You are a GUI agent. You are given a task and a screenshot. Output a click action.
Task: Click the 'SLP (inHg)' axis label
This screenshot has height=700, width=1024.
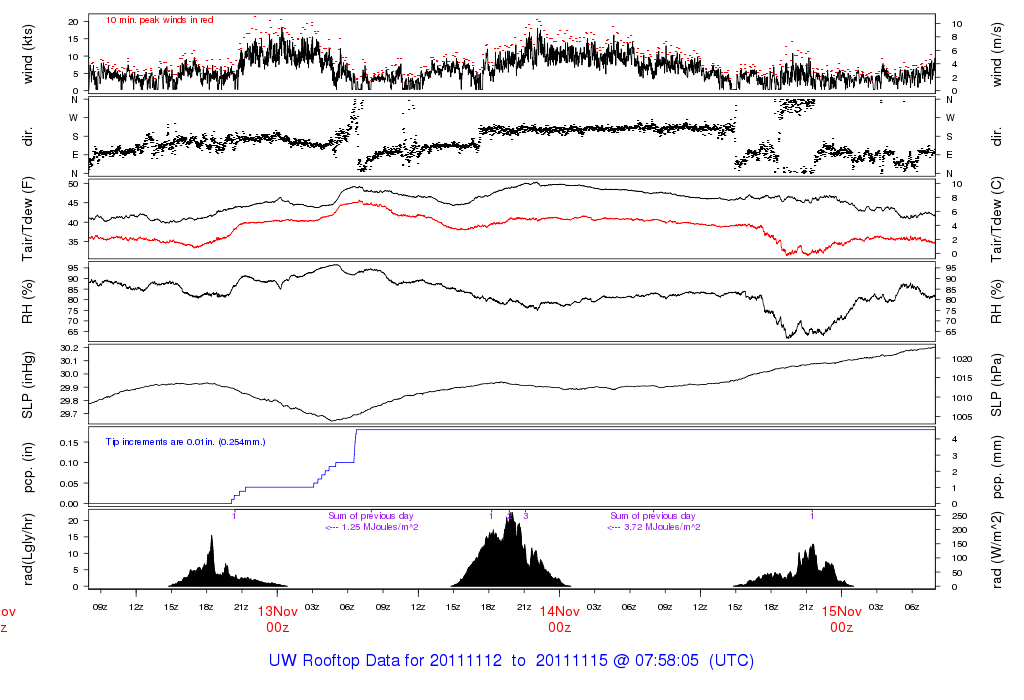(x=27, y=385)
